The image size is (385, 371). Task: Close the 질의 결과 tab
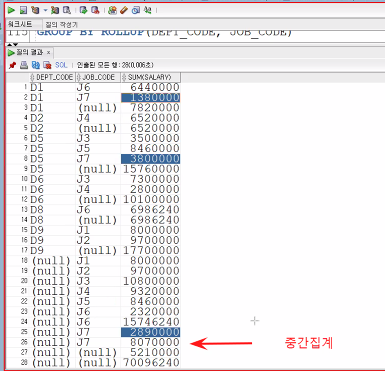click(48, 52)
